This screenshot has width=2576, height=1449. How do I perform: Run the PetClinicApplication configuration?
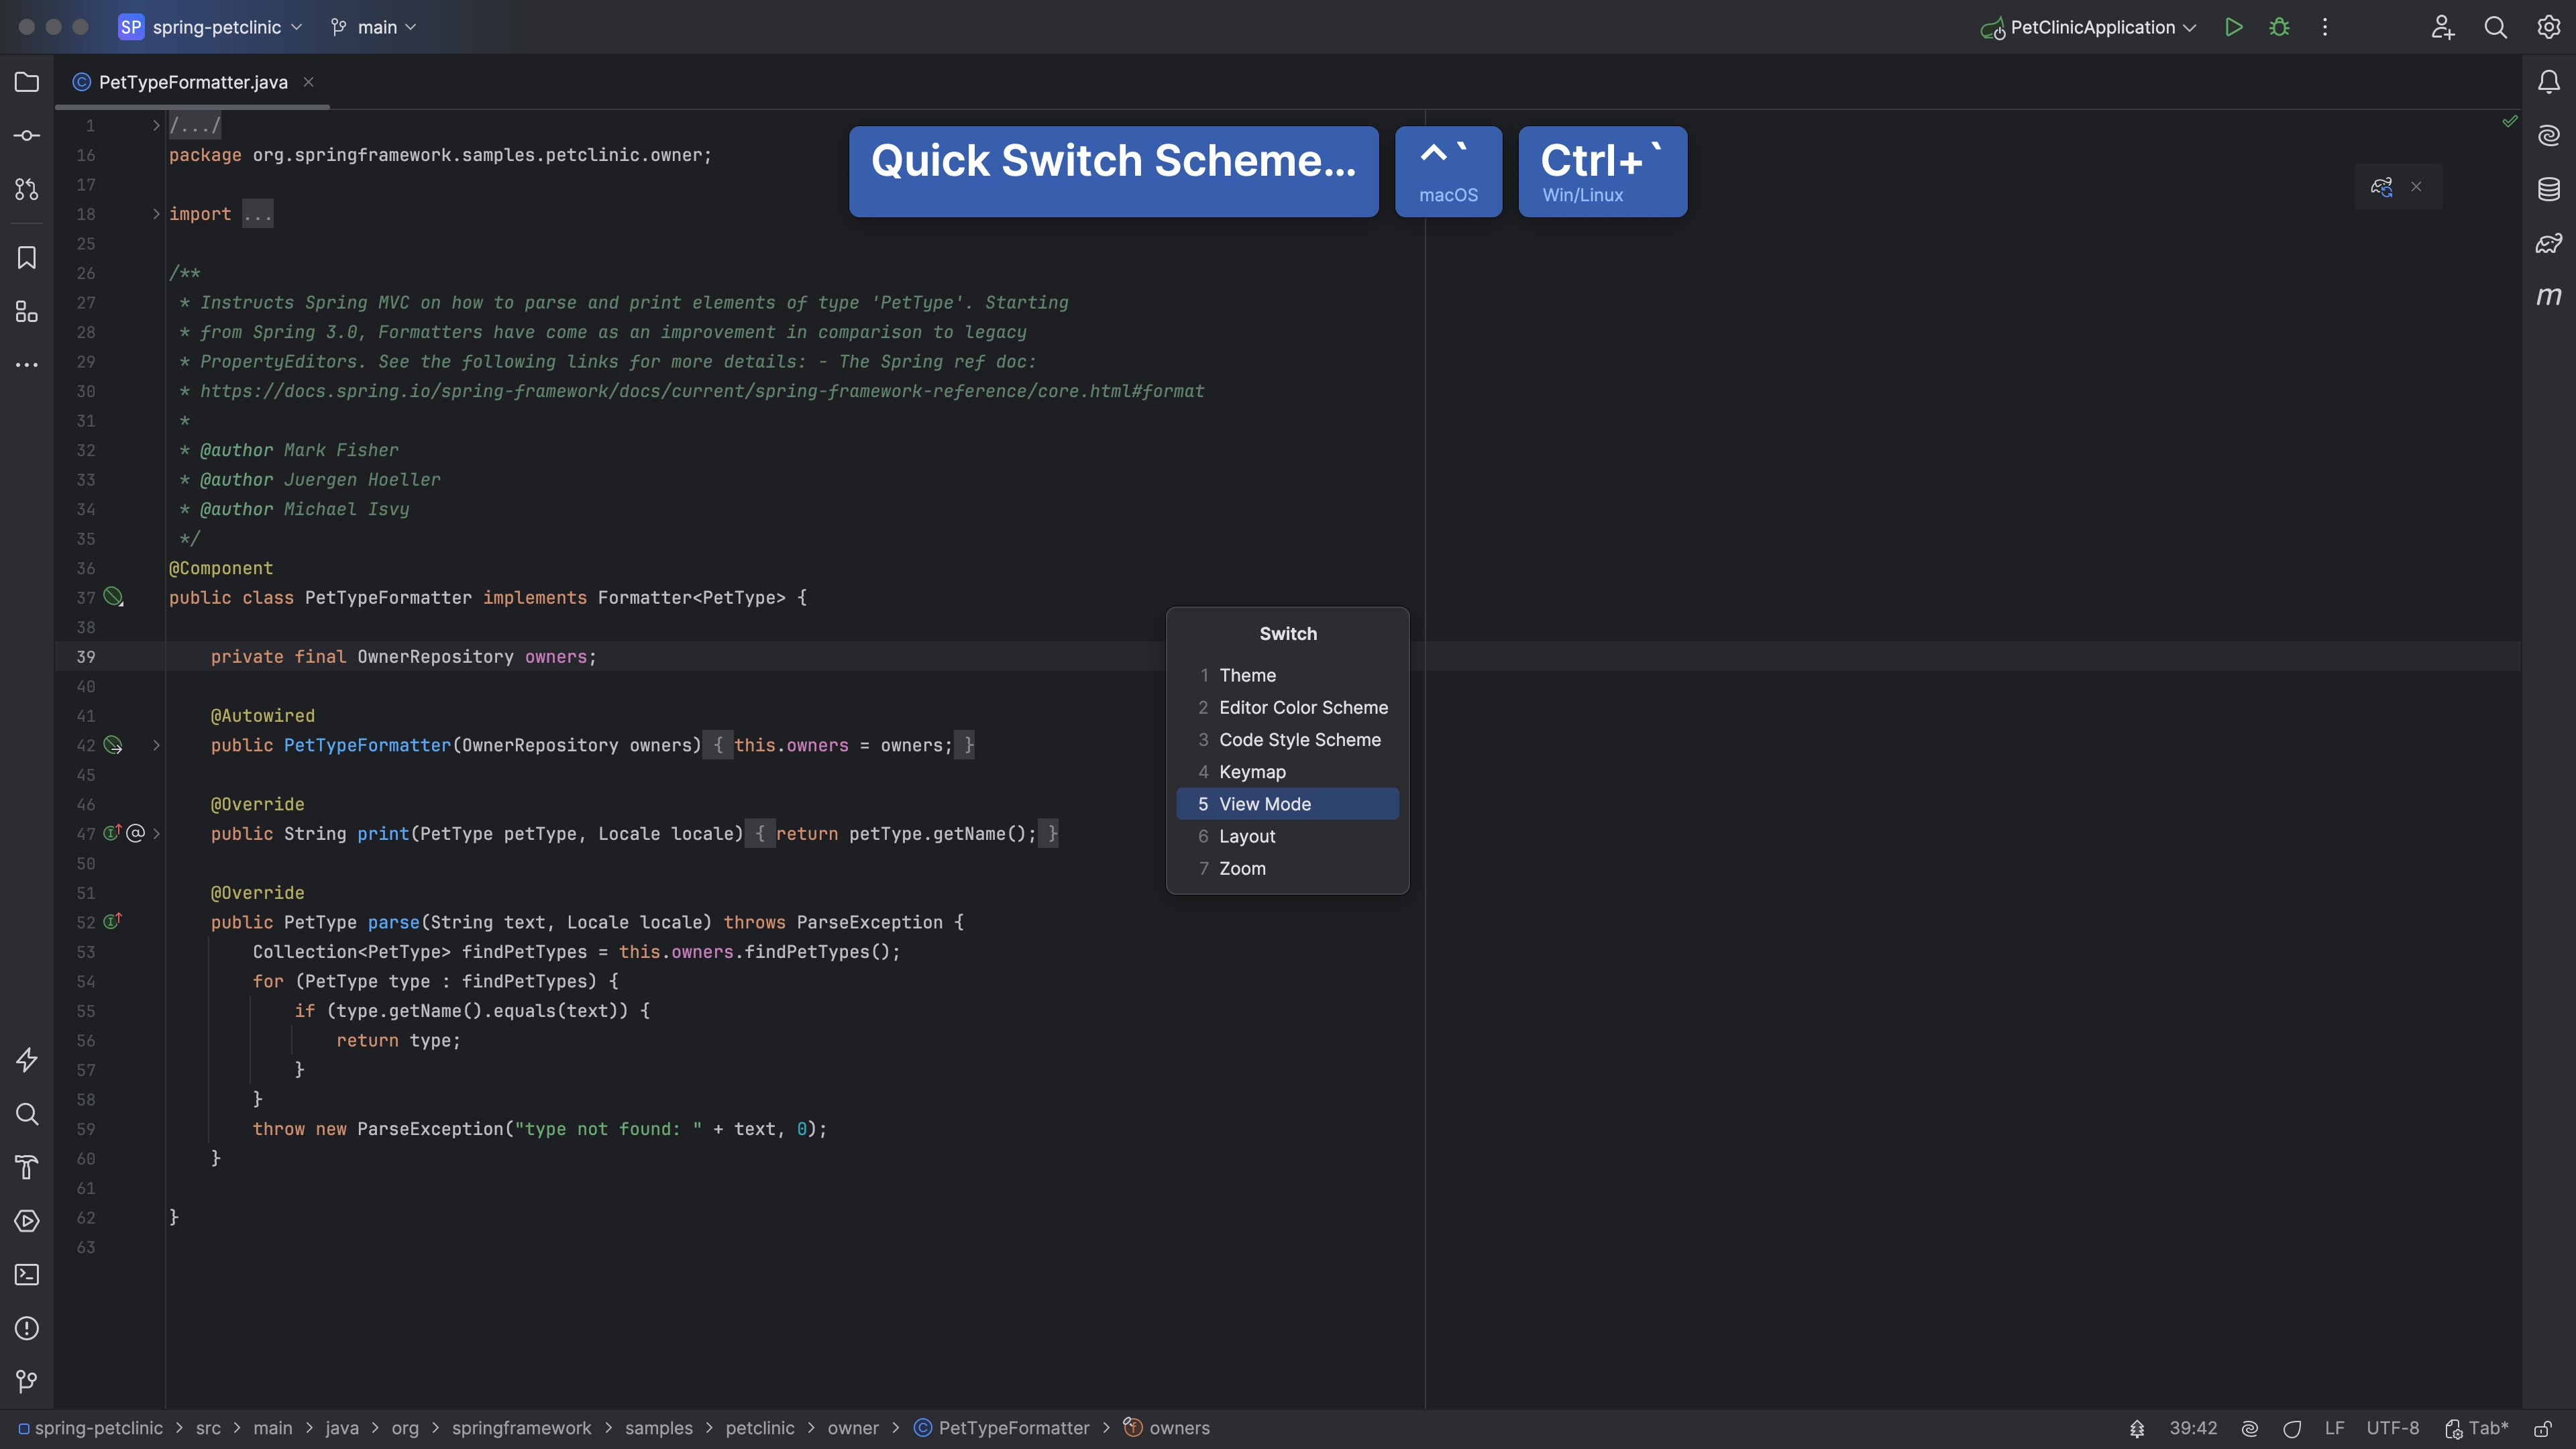click(x=2233, y=27)
